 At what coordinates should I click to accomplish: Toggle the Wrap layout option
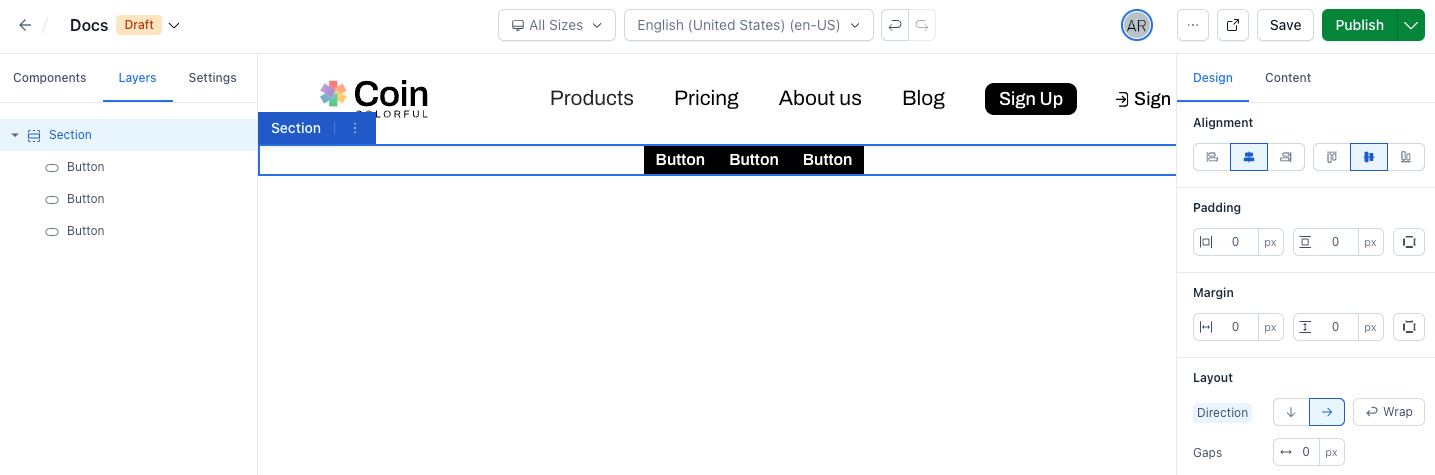[x=1389, y=412]
